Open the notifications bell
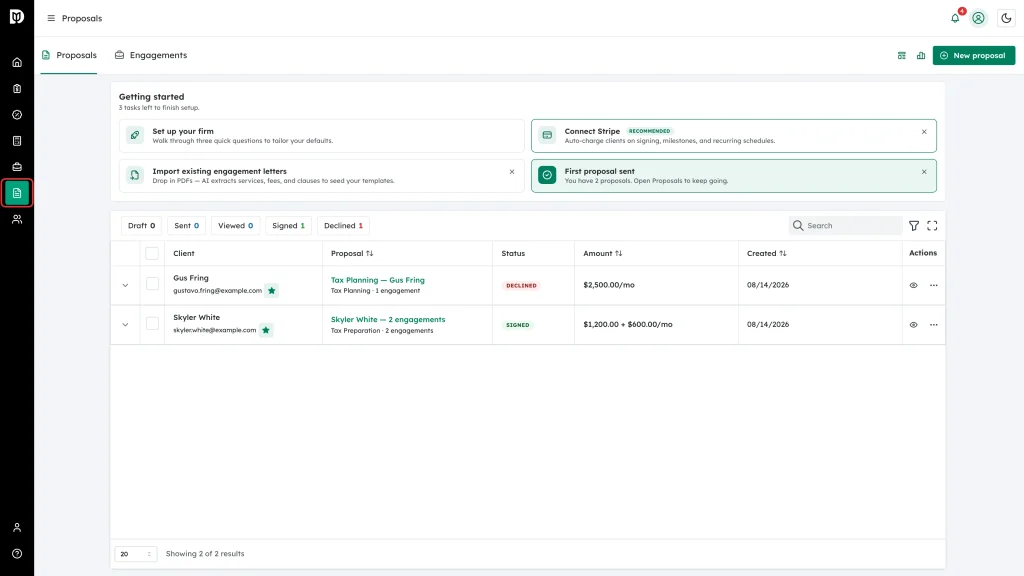 (955, 18)
